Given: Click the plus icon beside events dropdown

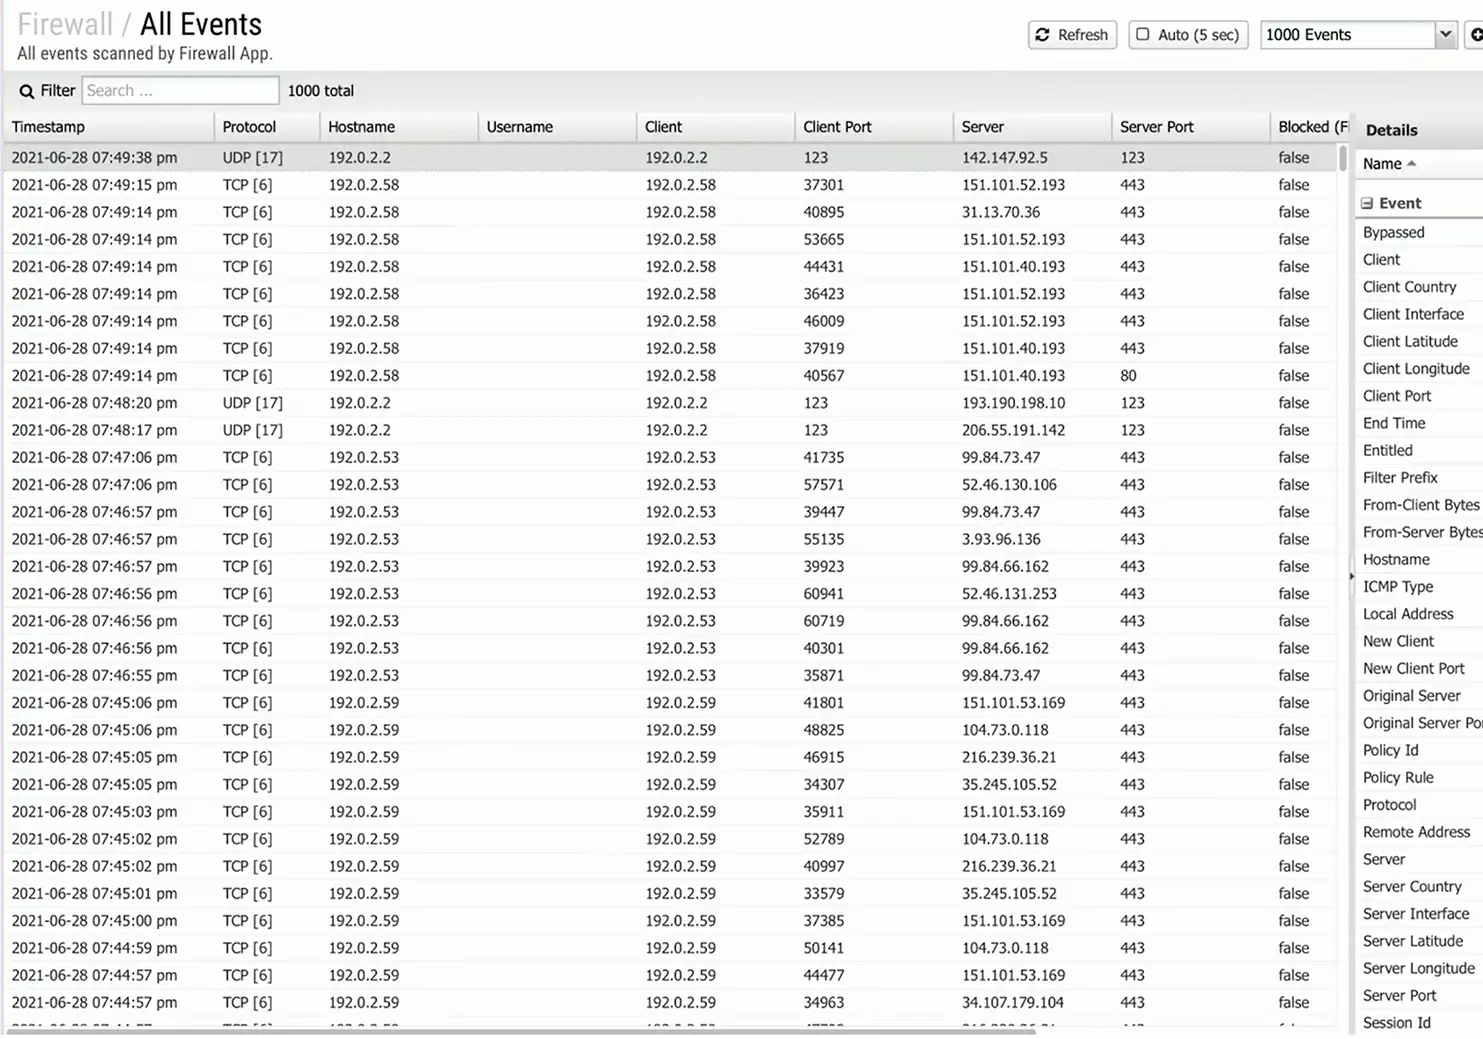Looking at the screenshot, I should click(1475, 35).
